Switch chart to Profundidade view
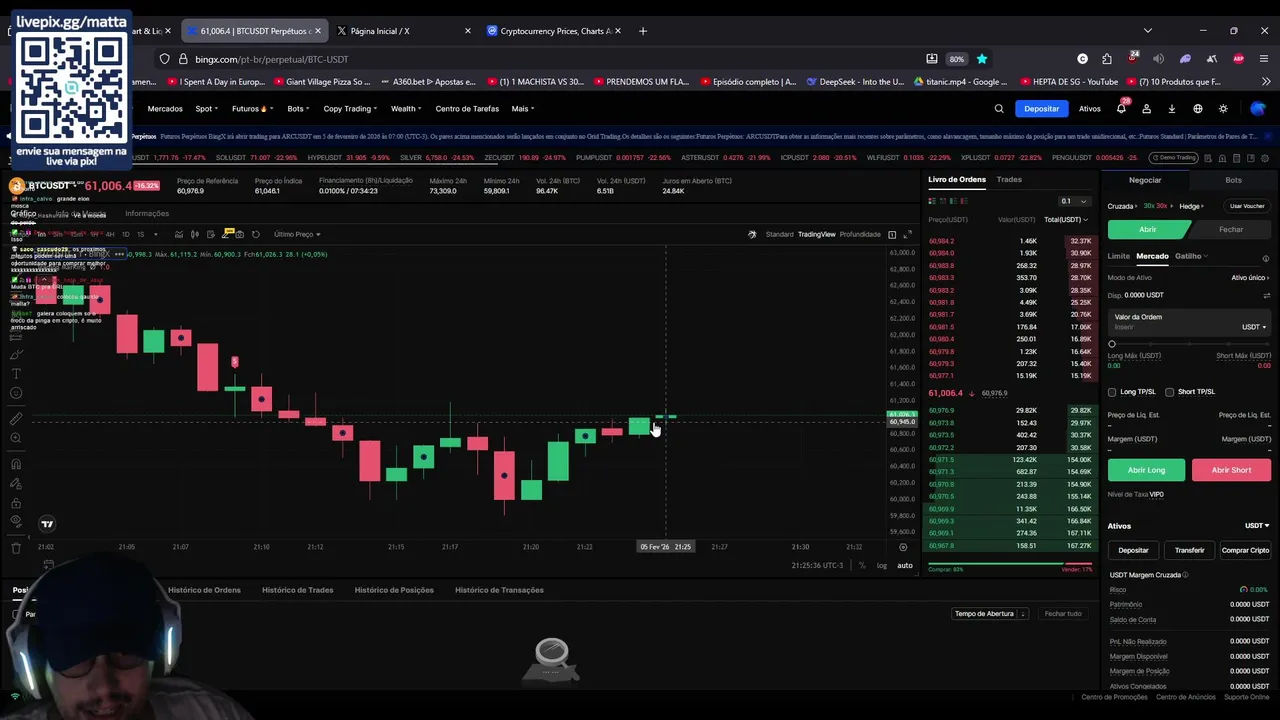The height and width of the screenshot is (720, 1280). pyautogui.click(x=860, y=234)
